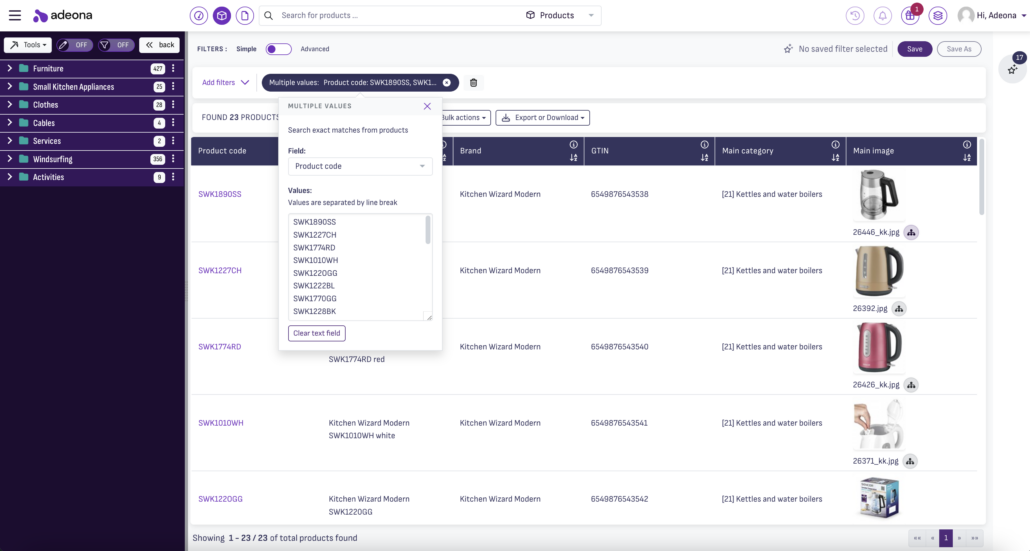
Task: Open the favorites star panel with 17 badge
Action: pyautogui.click(x=1014, y=68)
